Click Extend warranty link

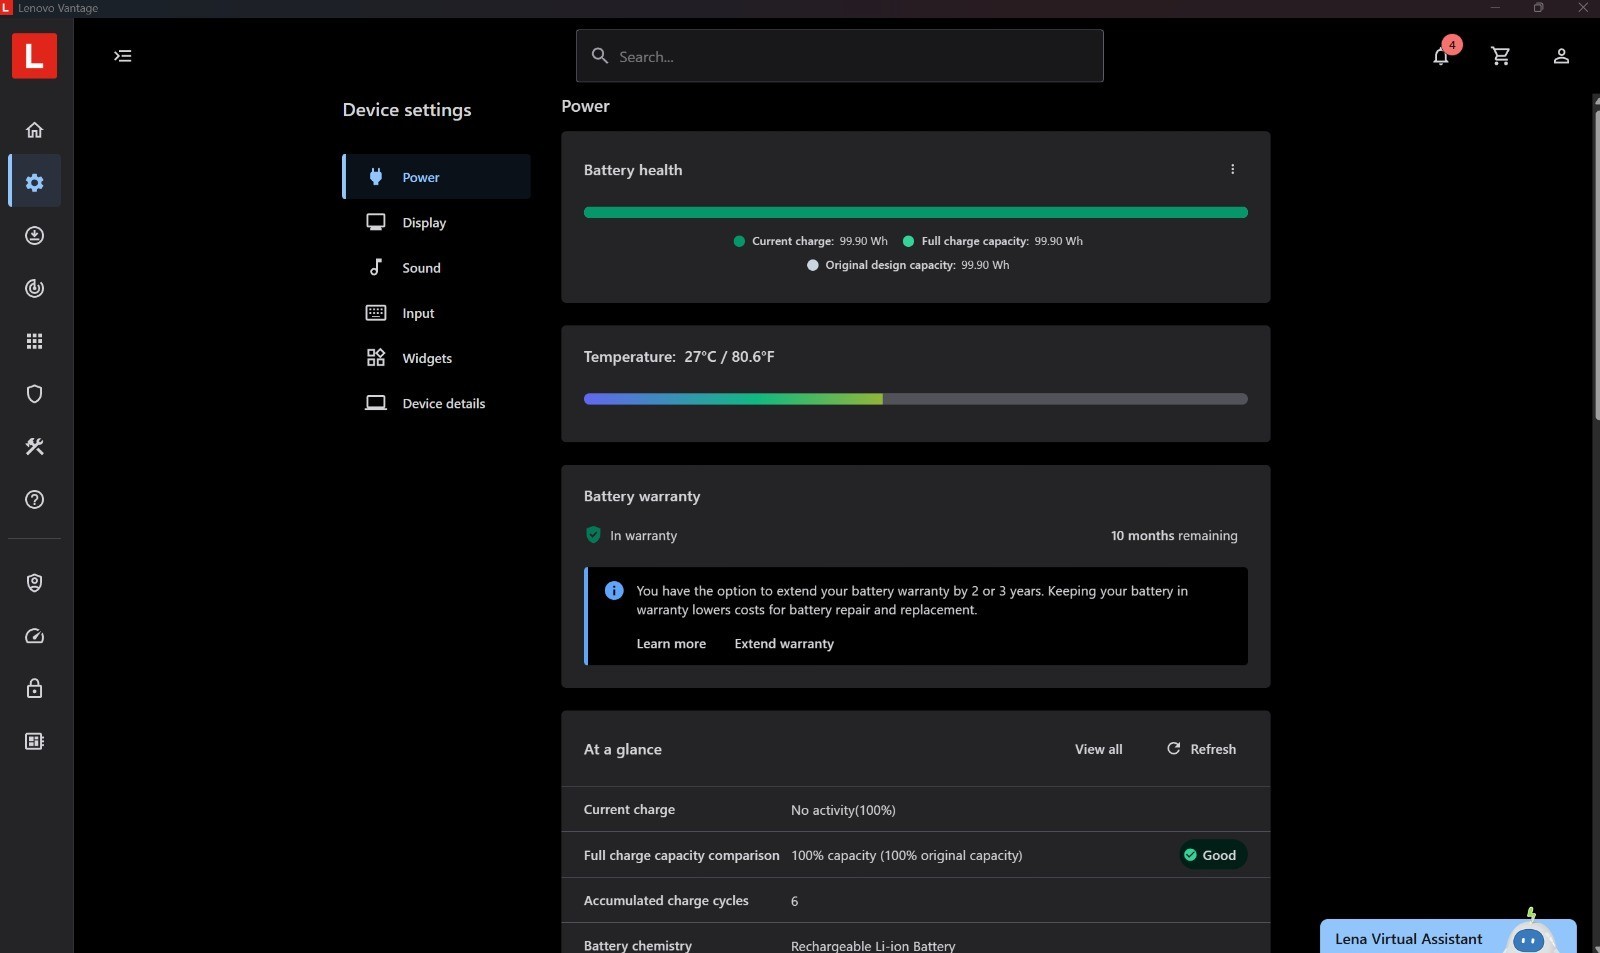click(x=784, y=644)
